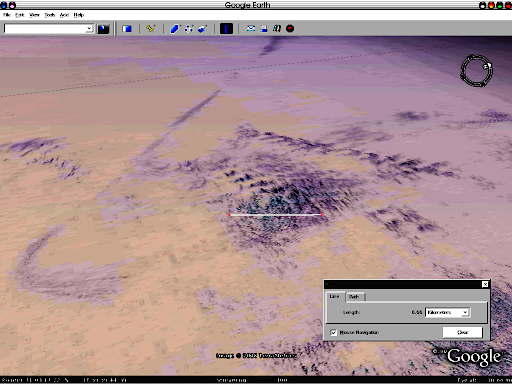Open the File menu
Image resolution: width=512 pixels, height=384 pixels.
7,15
